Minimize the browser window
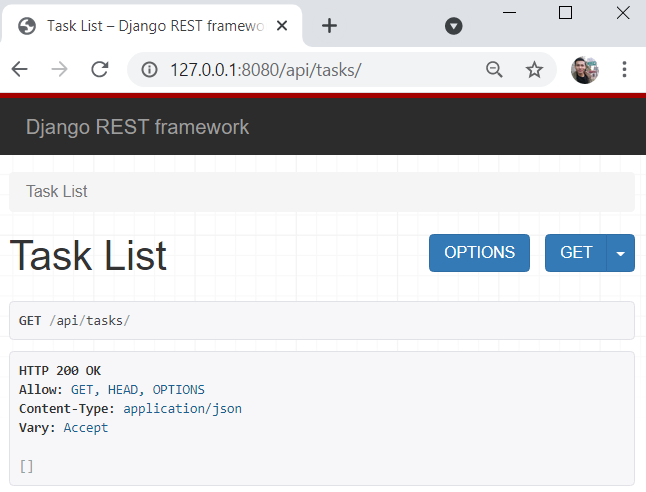 510,13
